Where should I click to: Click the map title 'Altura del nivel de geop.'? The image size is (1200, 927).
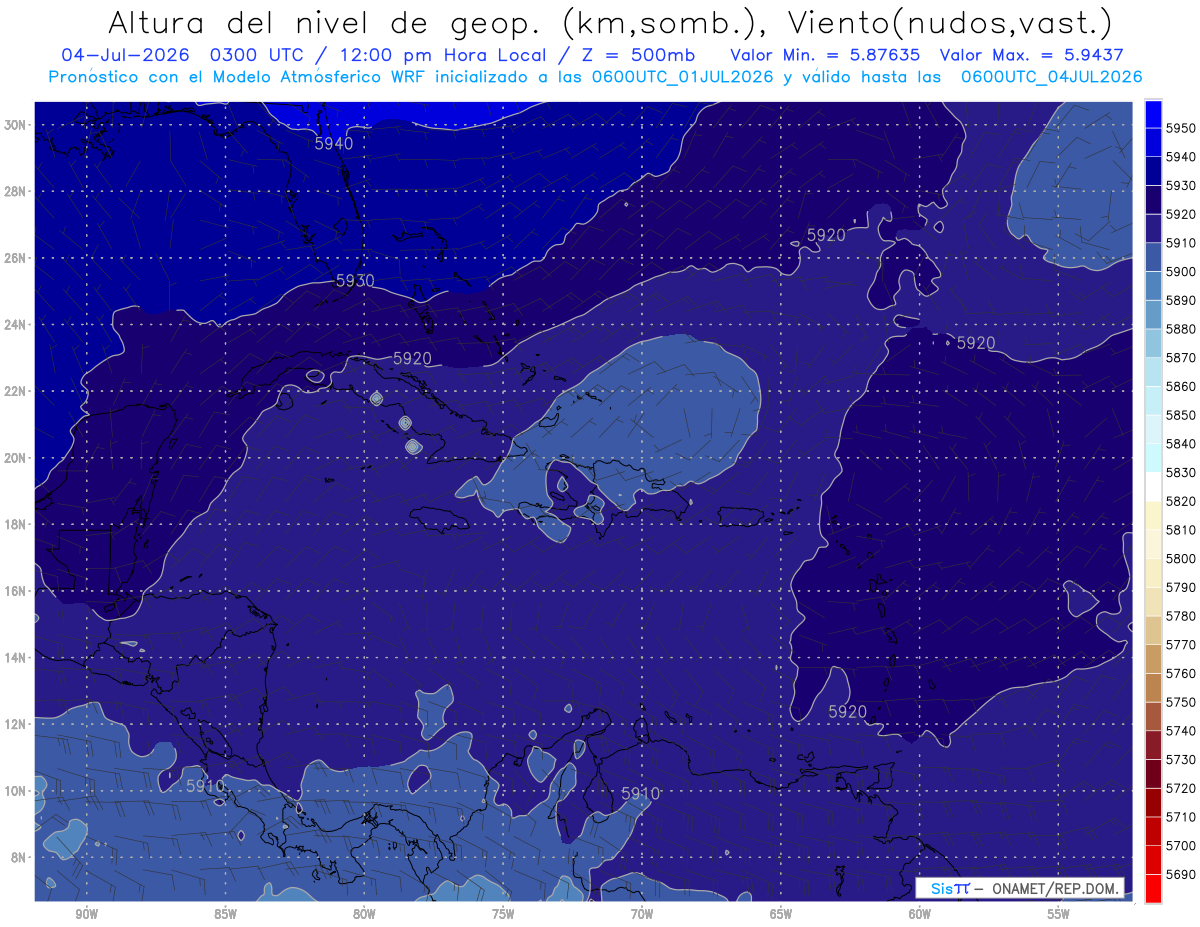[326, 22]
